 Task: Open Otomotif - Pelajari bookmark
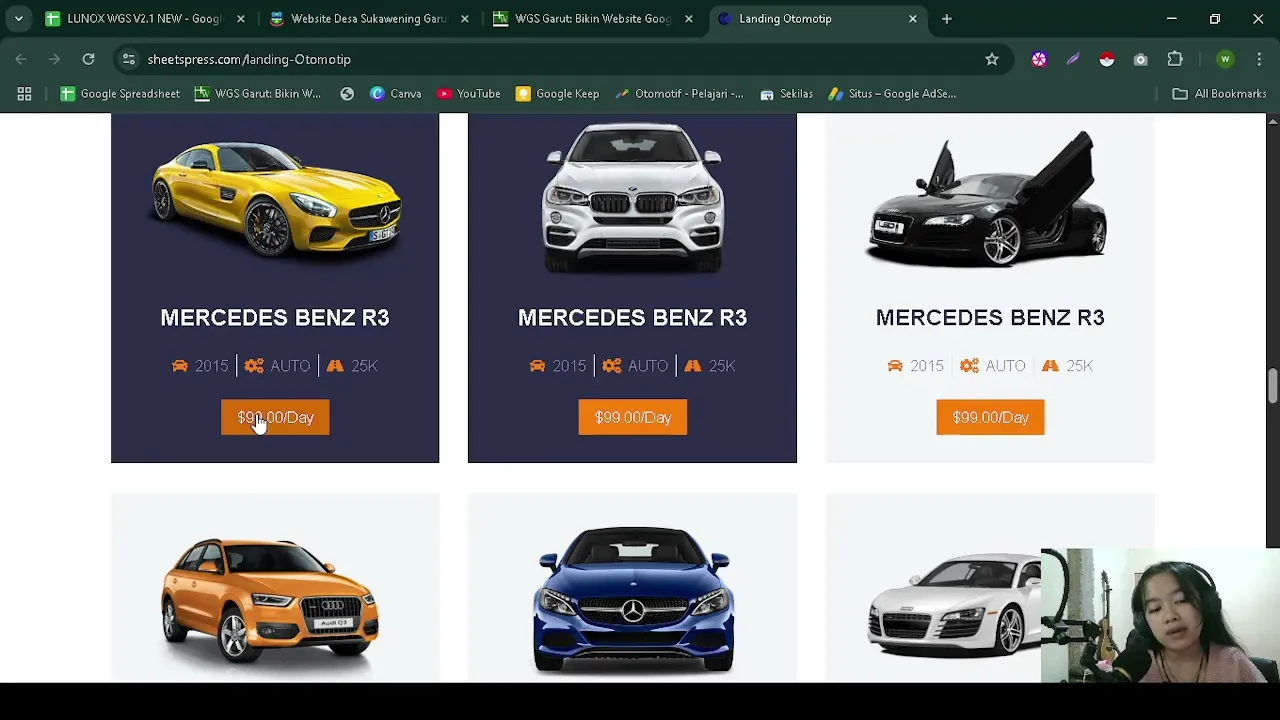(x=679, y=93)
